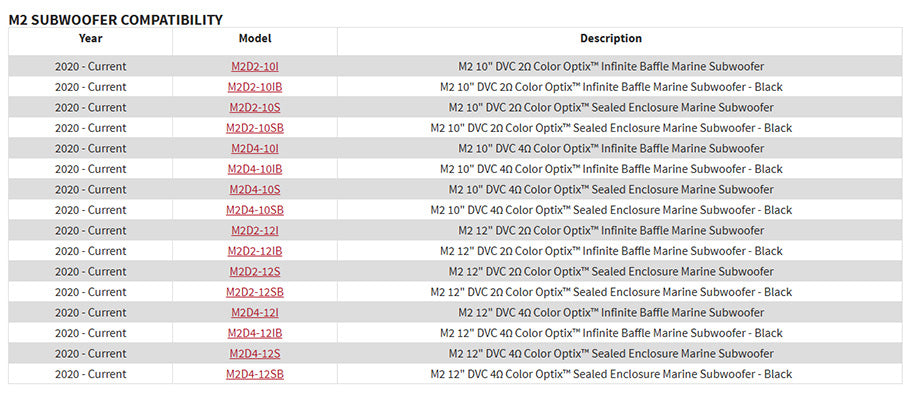Open the M2D4-10SB model link

click(254, 210)
